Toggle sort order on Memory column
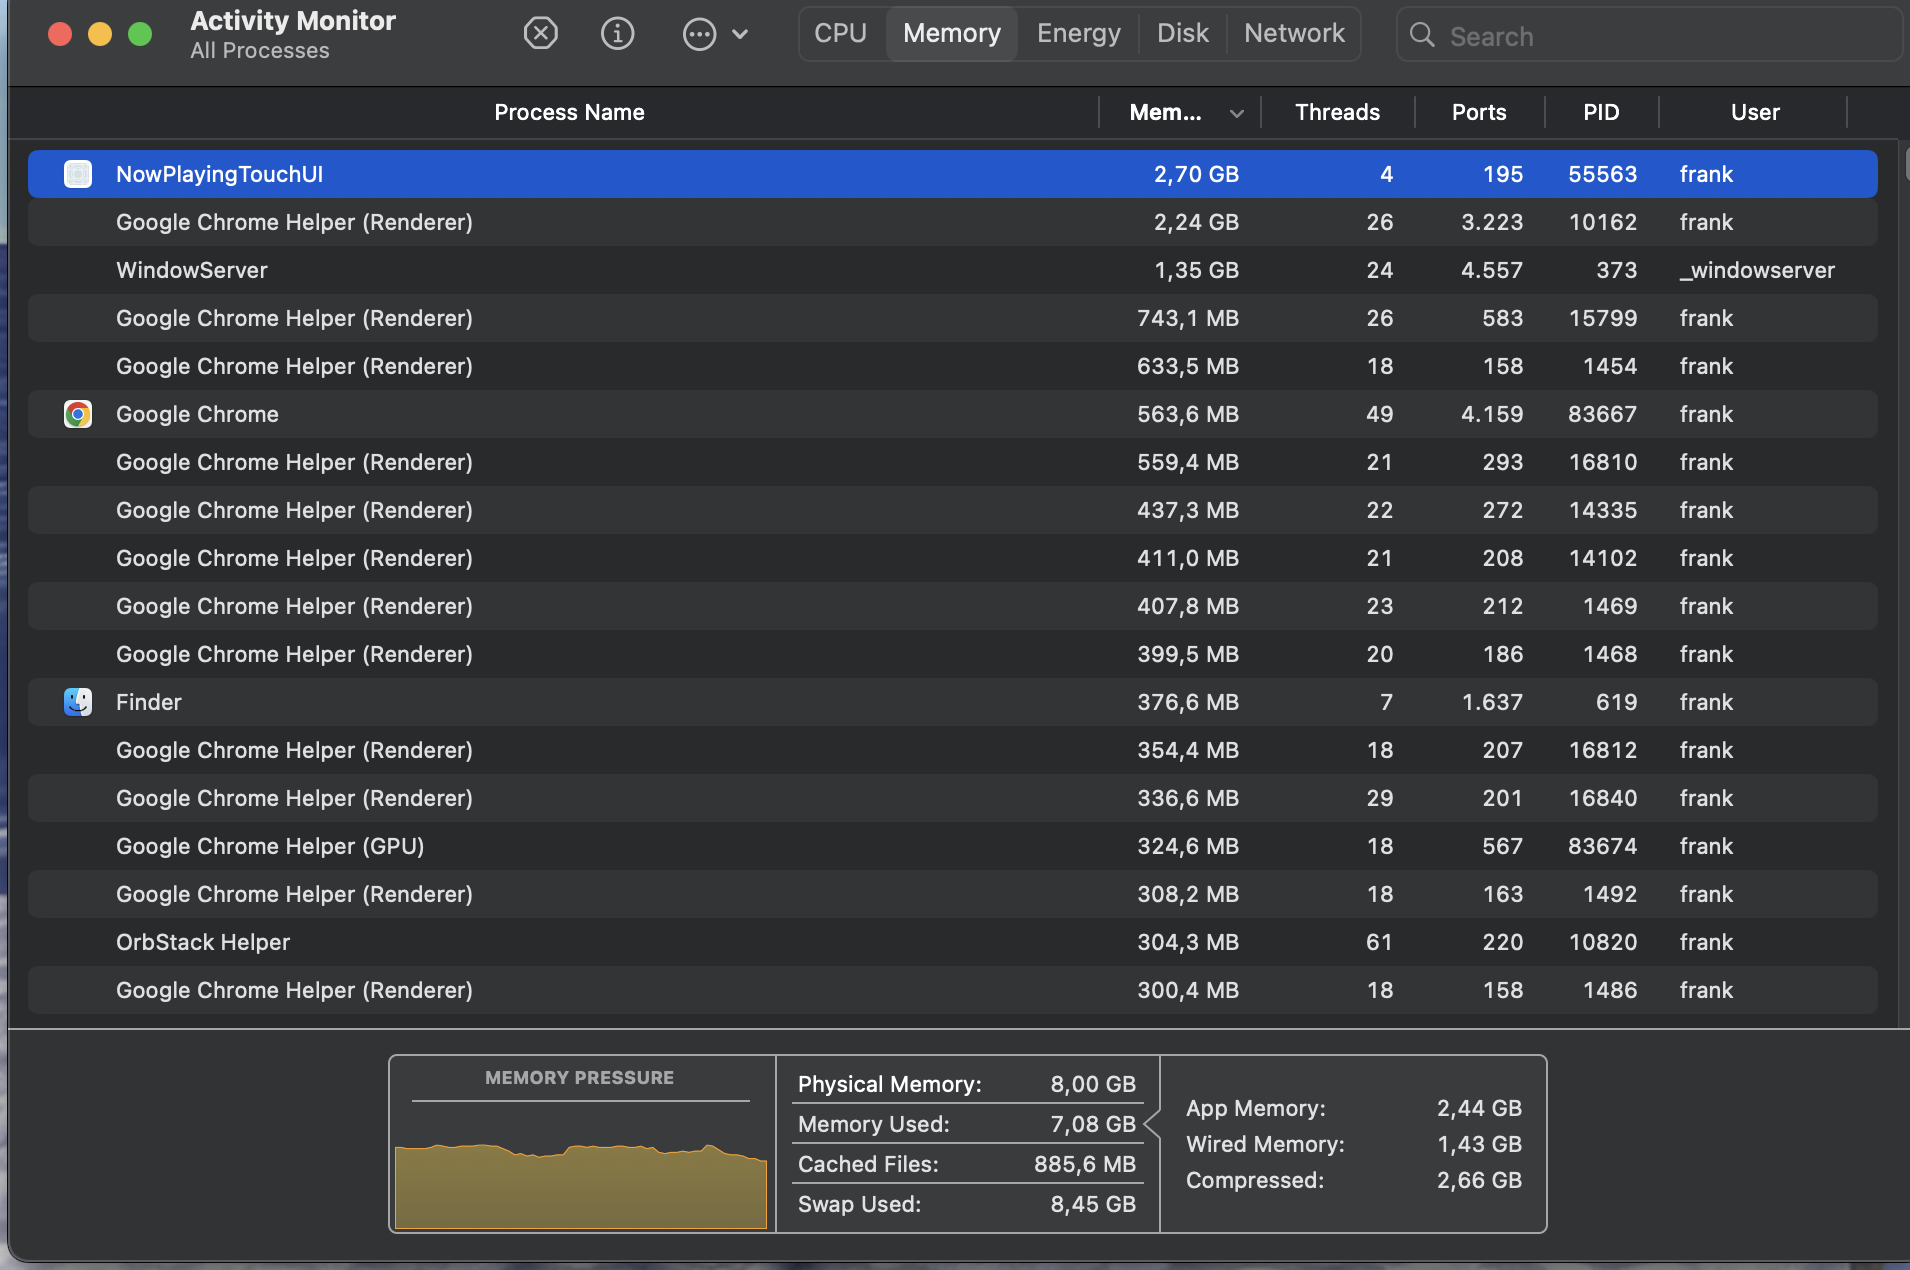 pos(1180,113)
